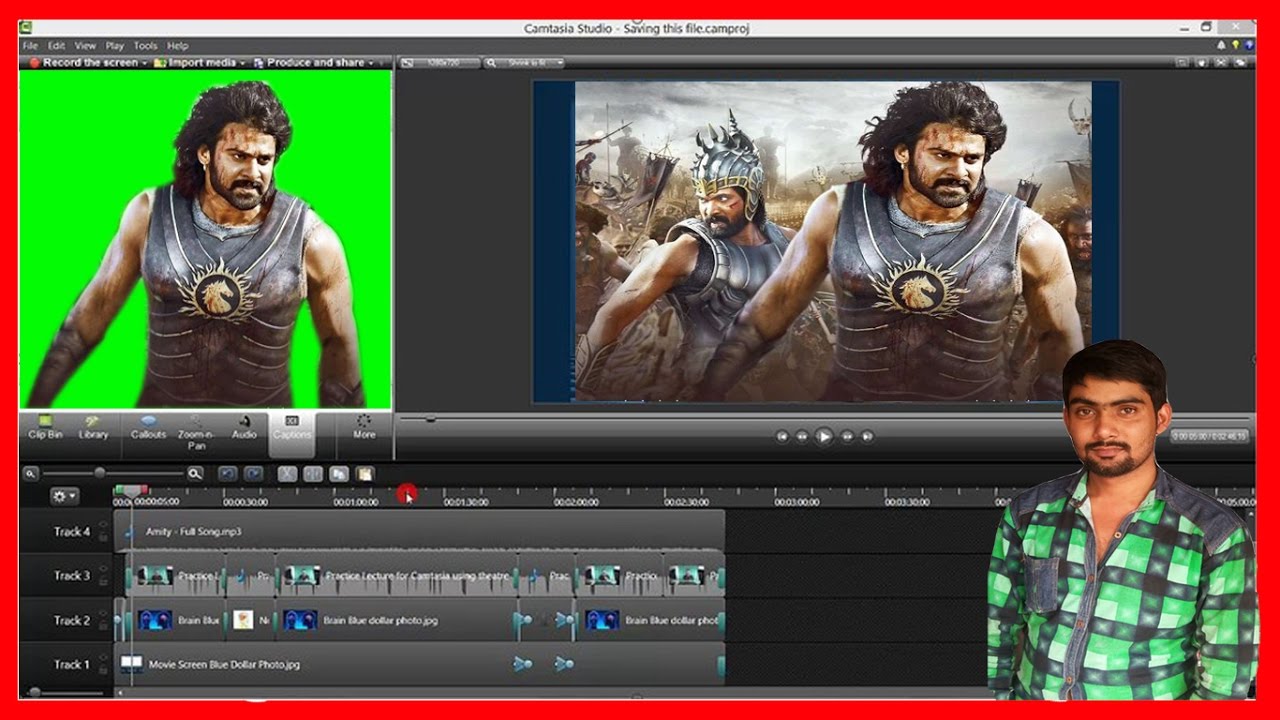Show more task tabs via More

pos(364,427)
